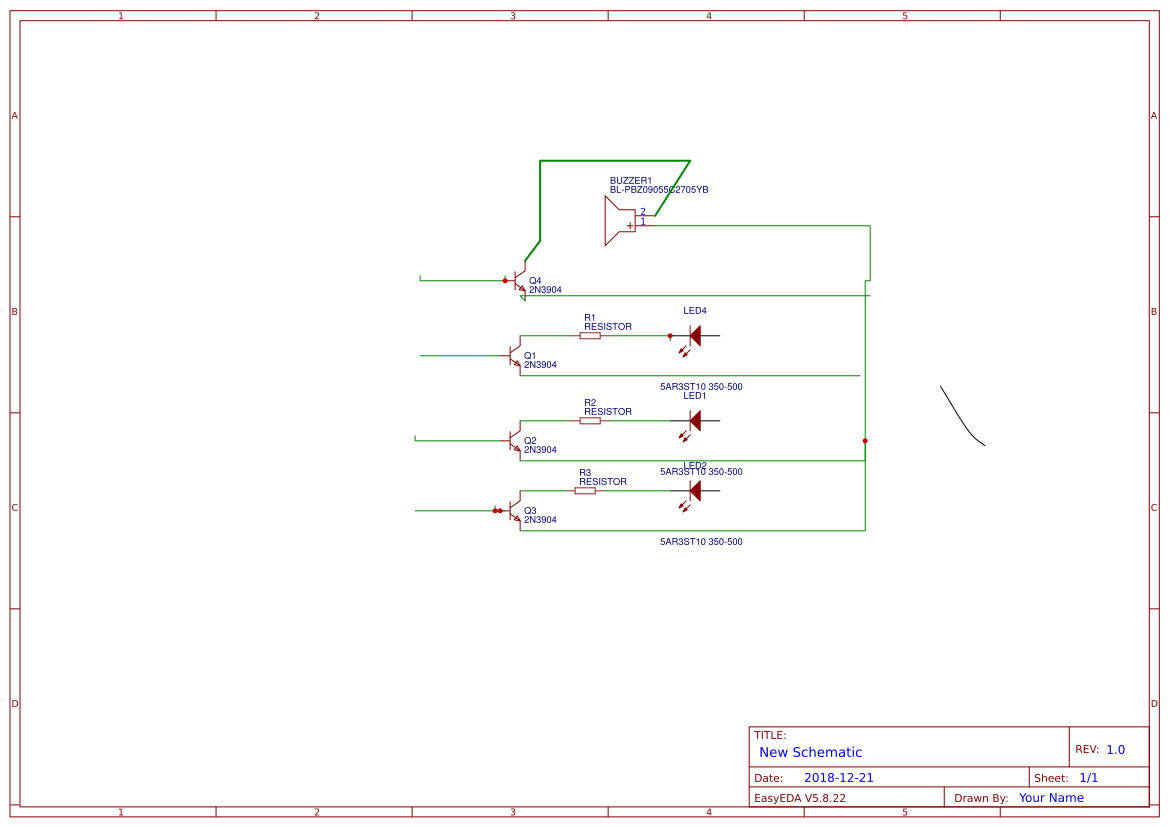1170x827 pixels.
Task: Select the R3 resistor body symbol
Action: (585, 490)
